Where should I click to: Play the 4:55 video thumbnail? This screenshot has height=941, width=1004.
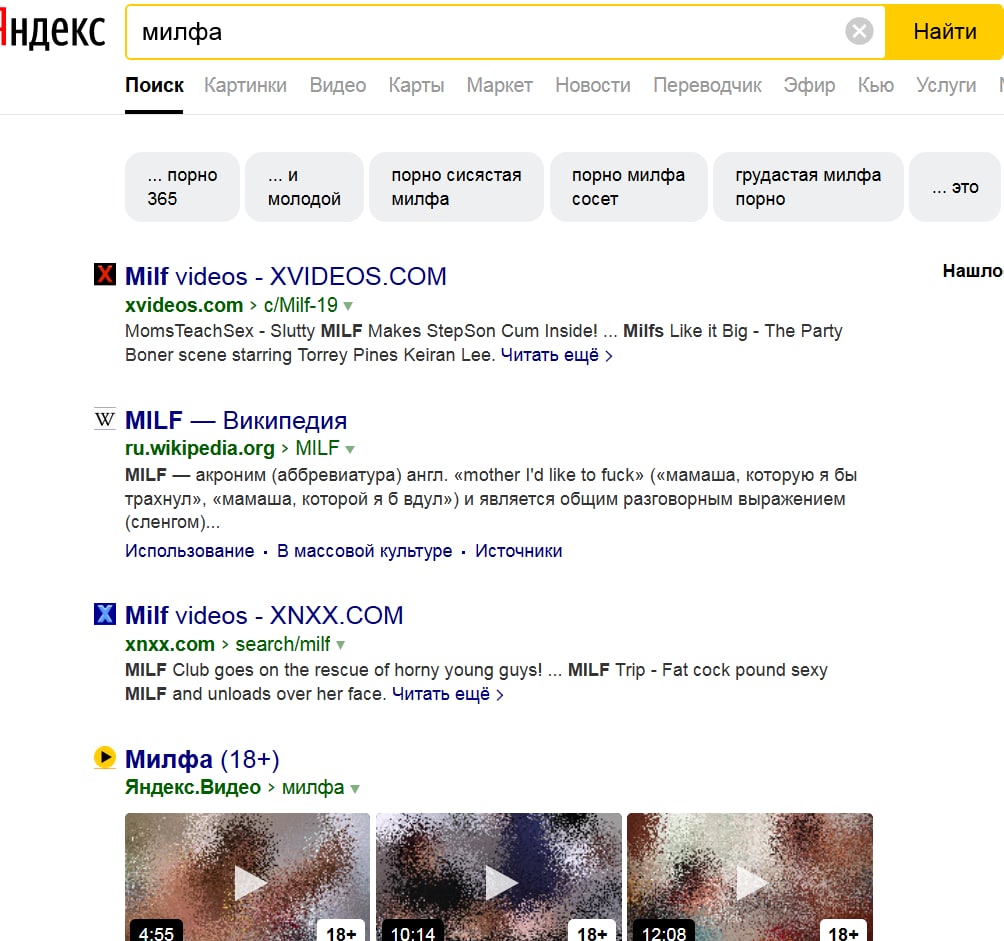(x=247, y=877)
